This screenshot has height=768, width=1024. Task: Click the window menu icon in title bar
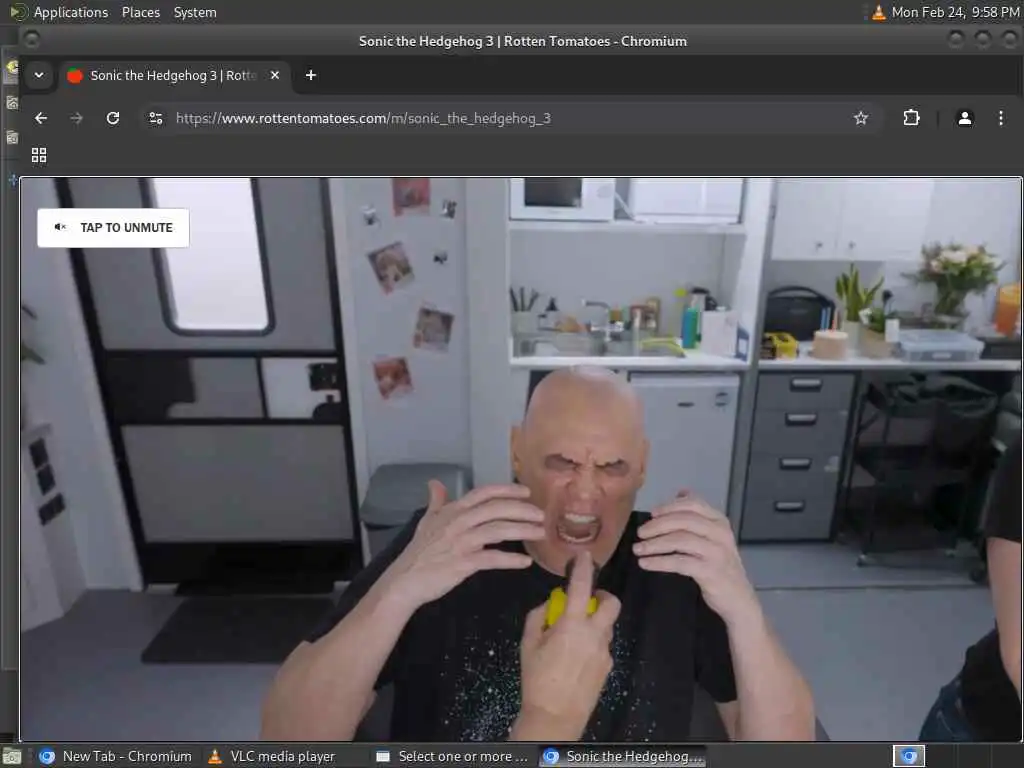coord(31,40)
